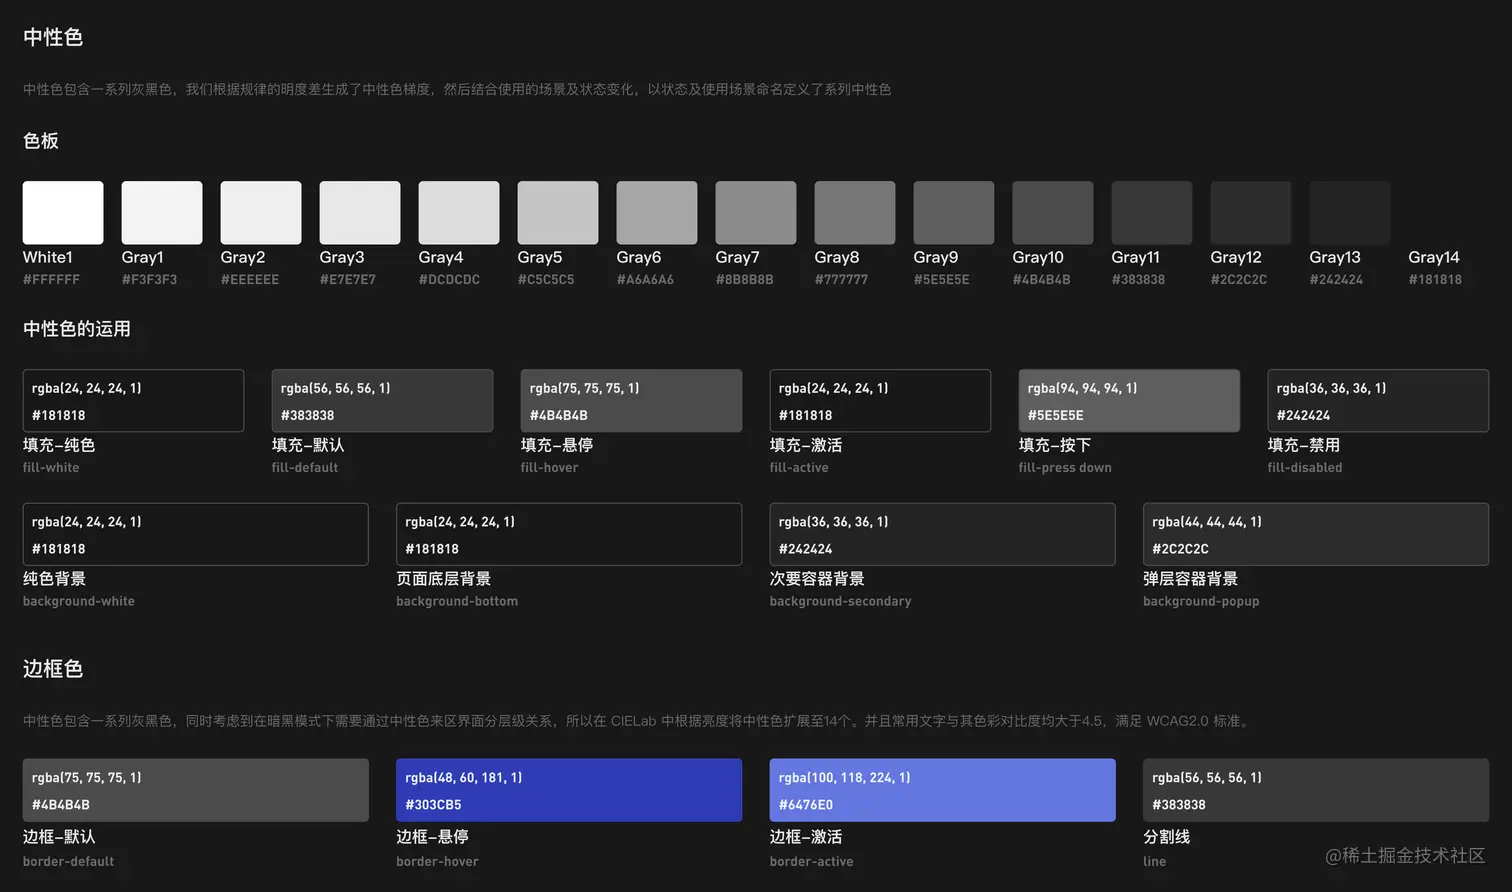Click the border-active token name

click(812, 862)
